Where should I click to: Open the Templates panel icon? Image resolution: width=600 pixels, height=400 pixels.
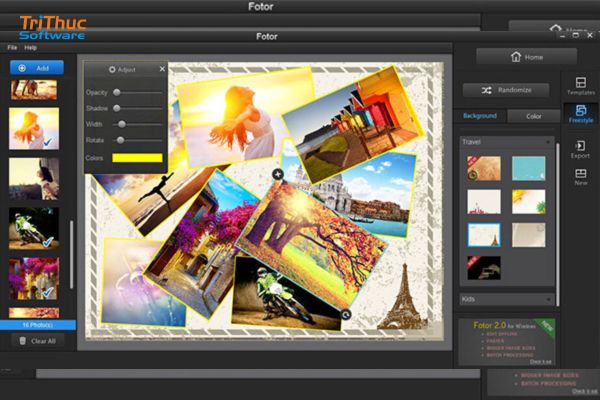[580, 84]
